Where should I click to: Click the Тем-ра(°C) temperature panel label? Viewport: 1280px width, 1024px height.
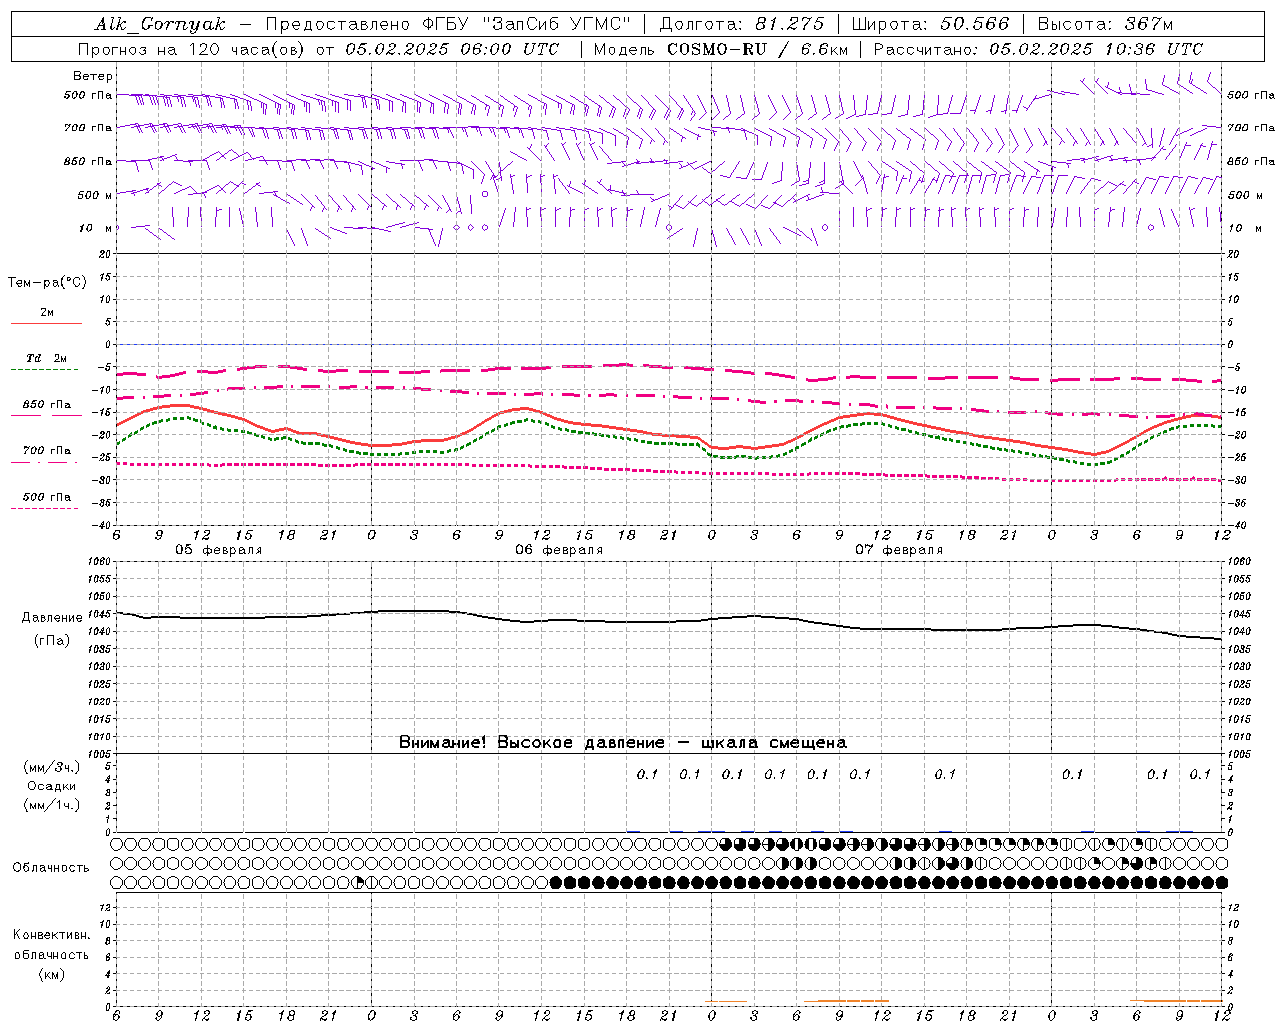[x=47, y=283]
